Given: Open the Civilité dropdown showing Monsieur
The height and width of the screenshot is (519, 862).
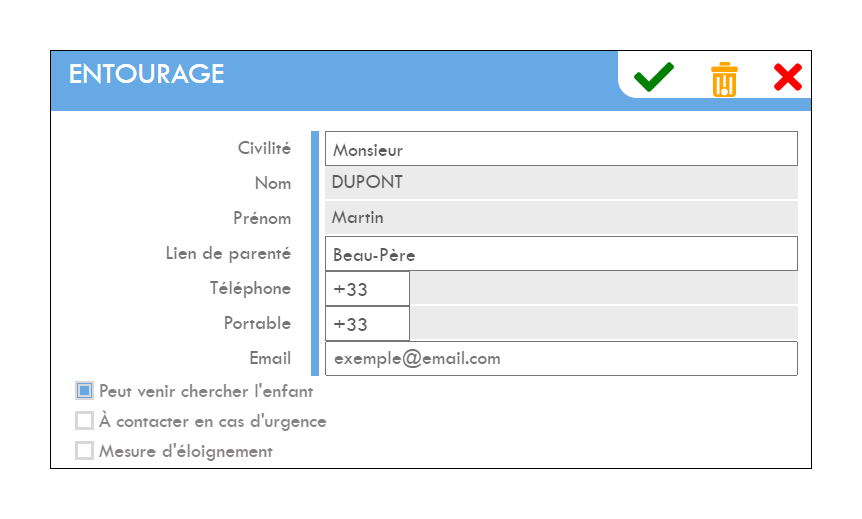Looking at the screenshot, I should click(x=561, y=148).
